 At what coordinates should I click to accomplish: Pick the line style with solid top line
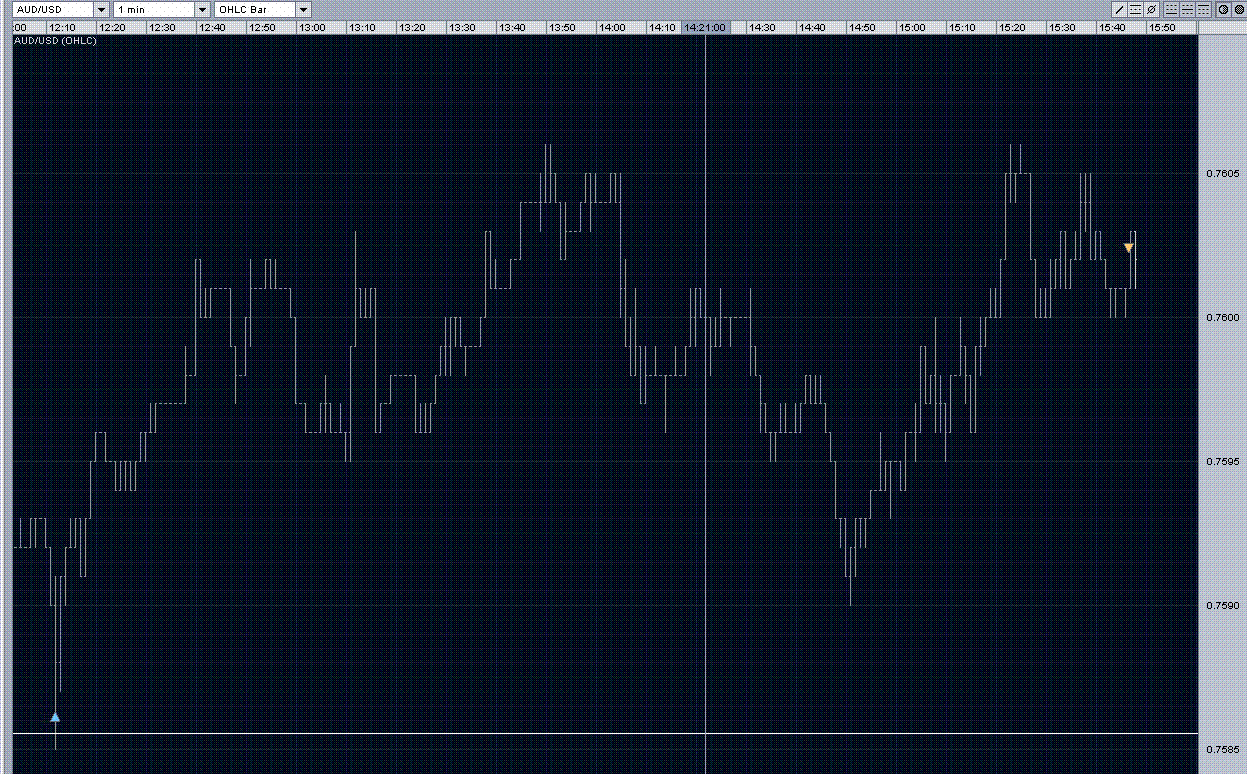coord(1203,9)
